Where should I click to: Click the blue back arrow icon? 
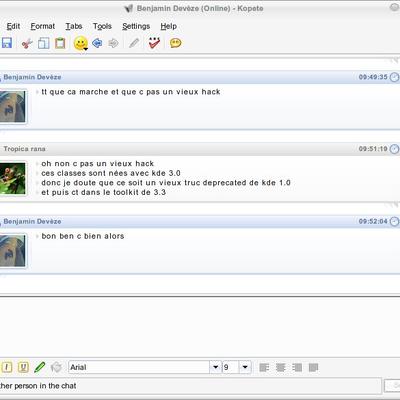coord(97,43)
